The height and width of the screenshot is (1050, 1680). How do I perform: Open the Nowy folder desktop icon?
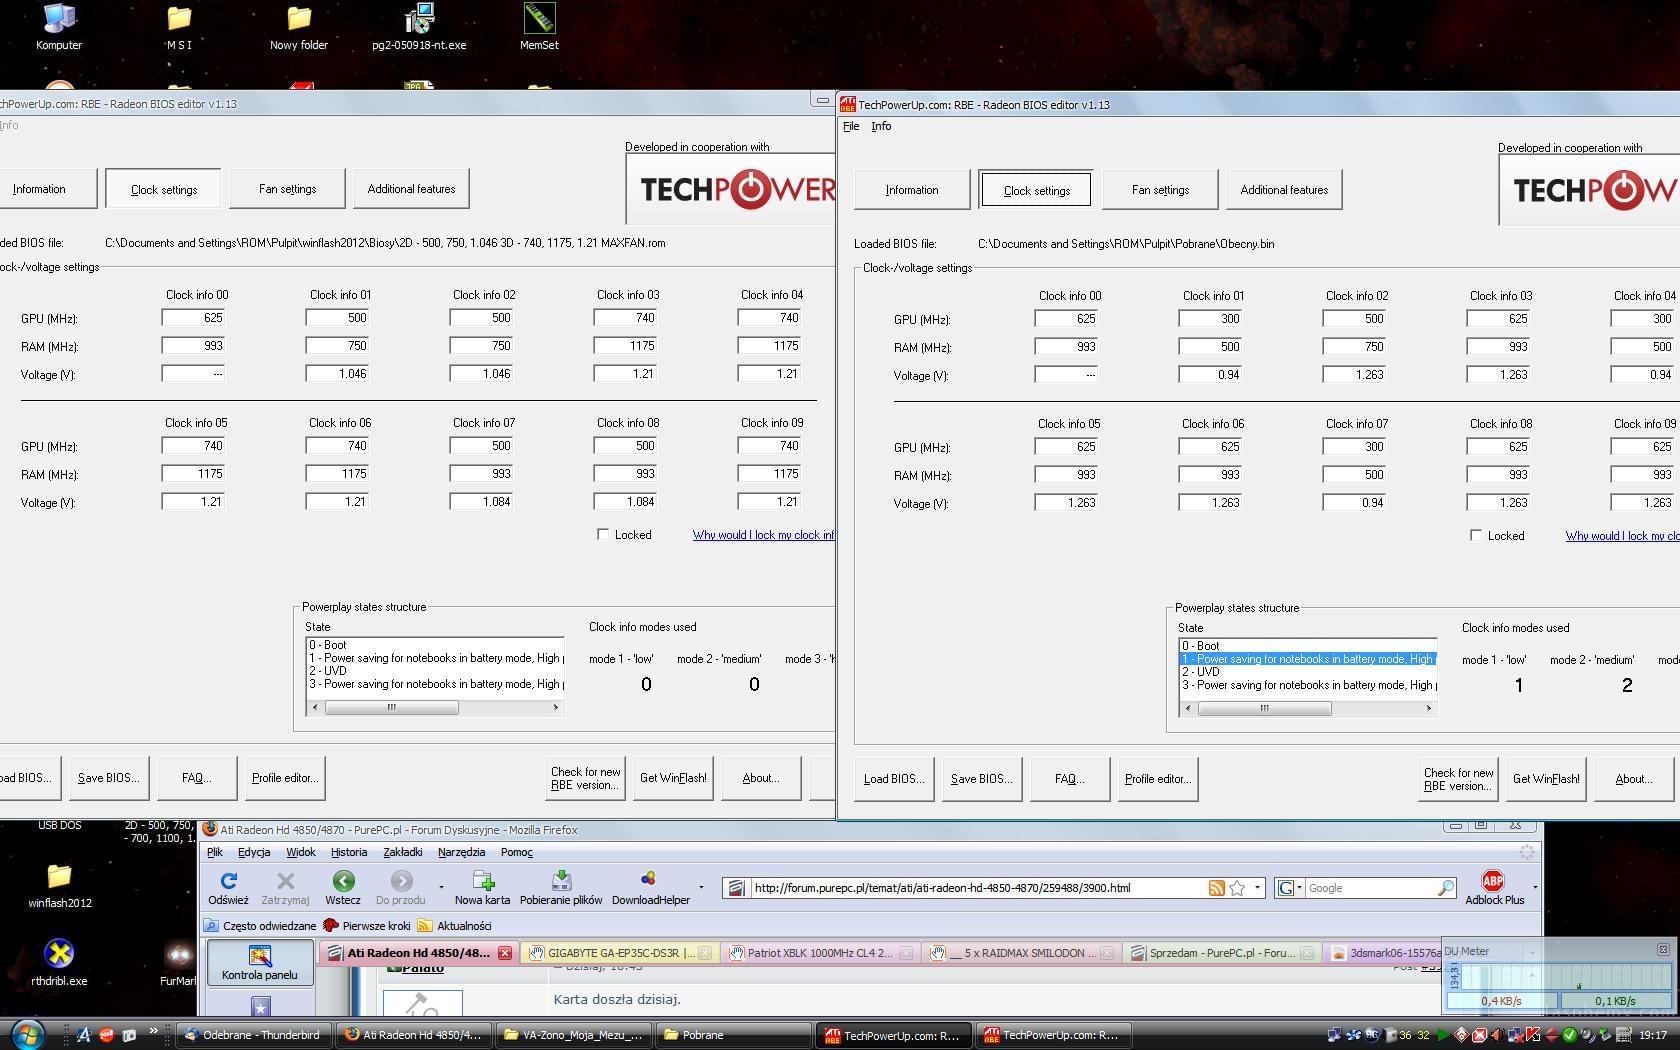tap(299, 18)
